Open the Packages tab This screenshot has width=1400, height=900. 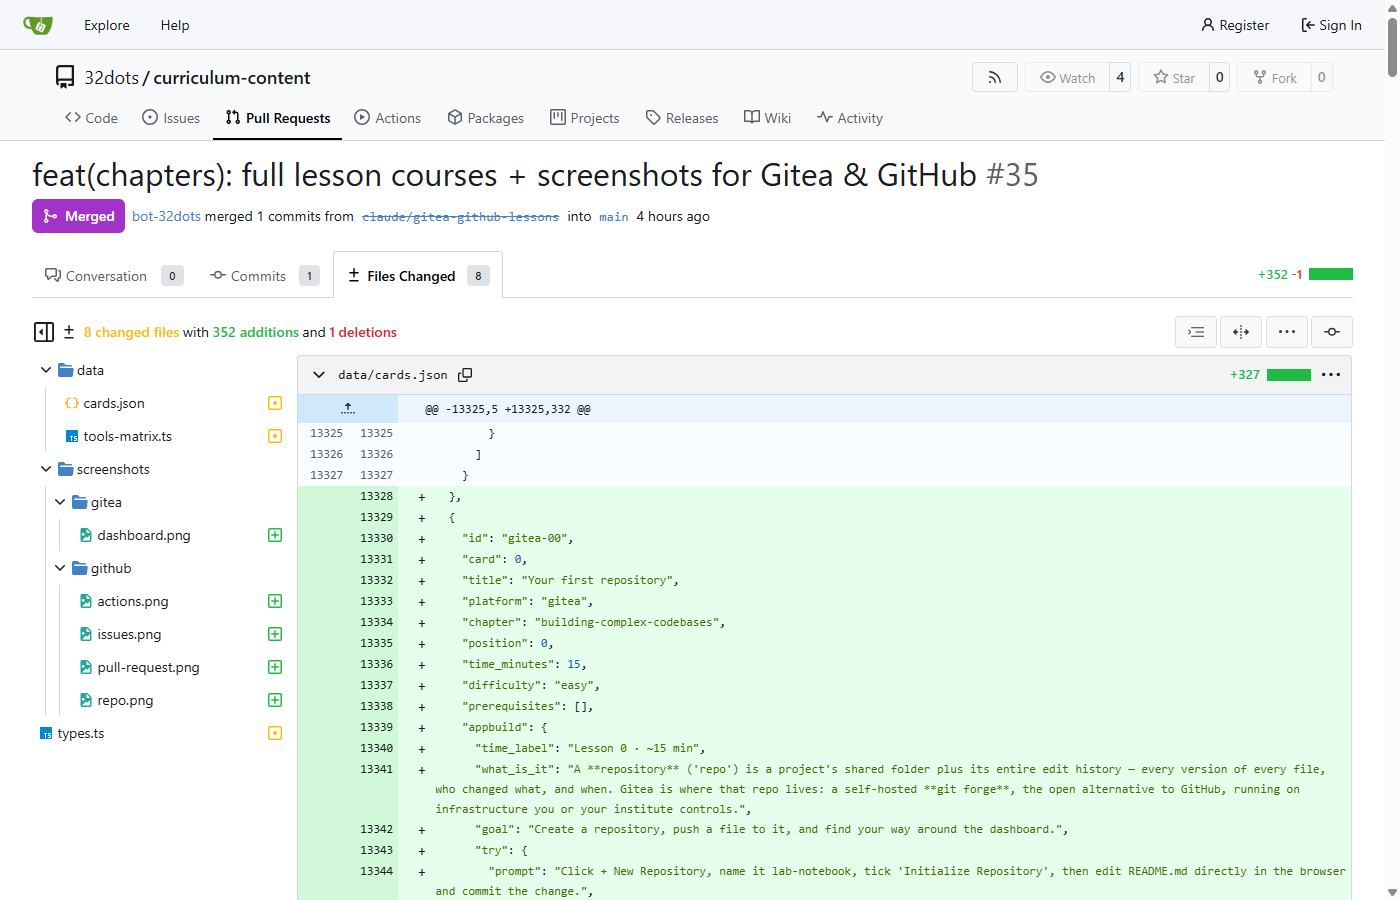486,118
